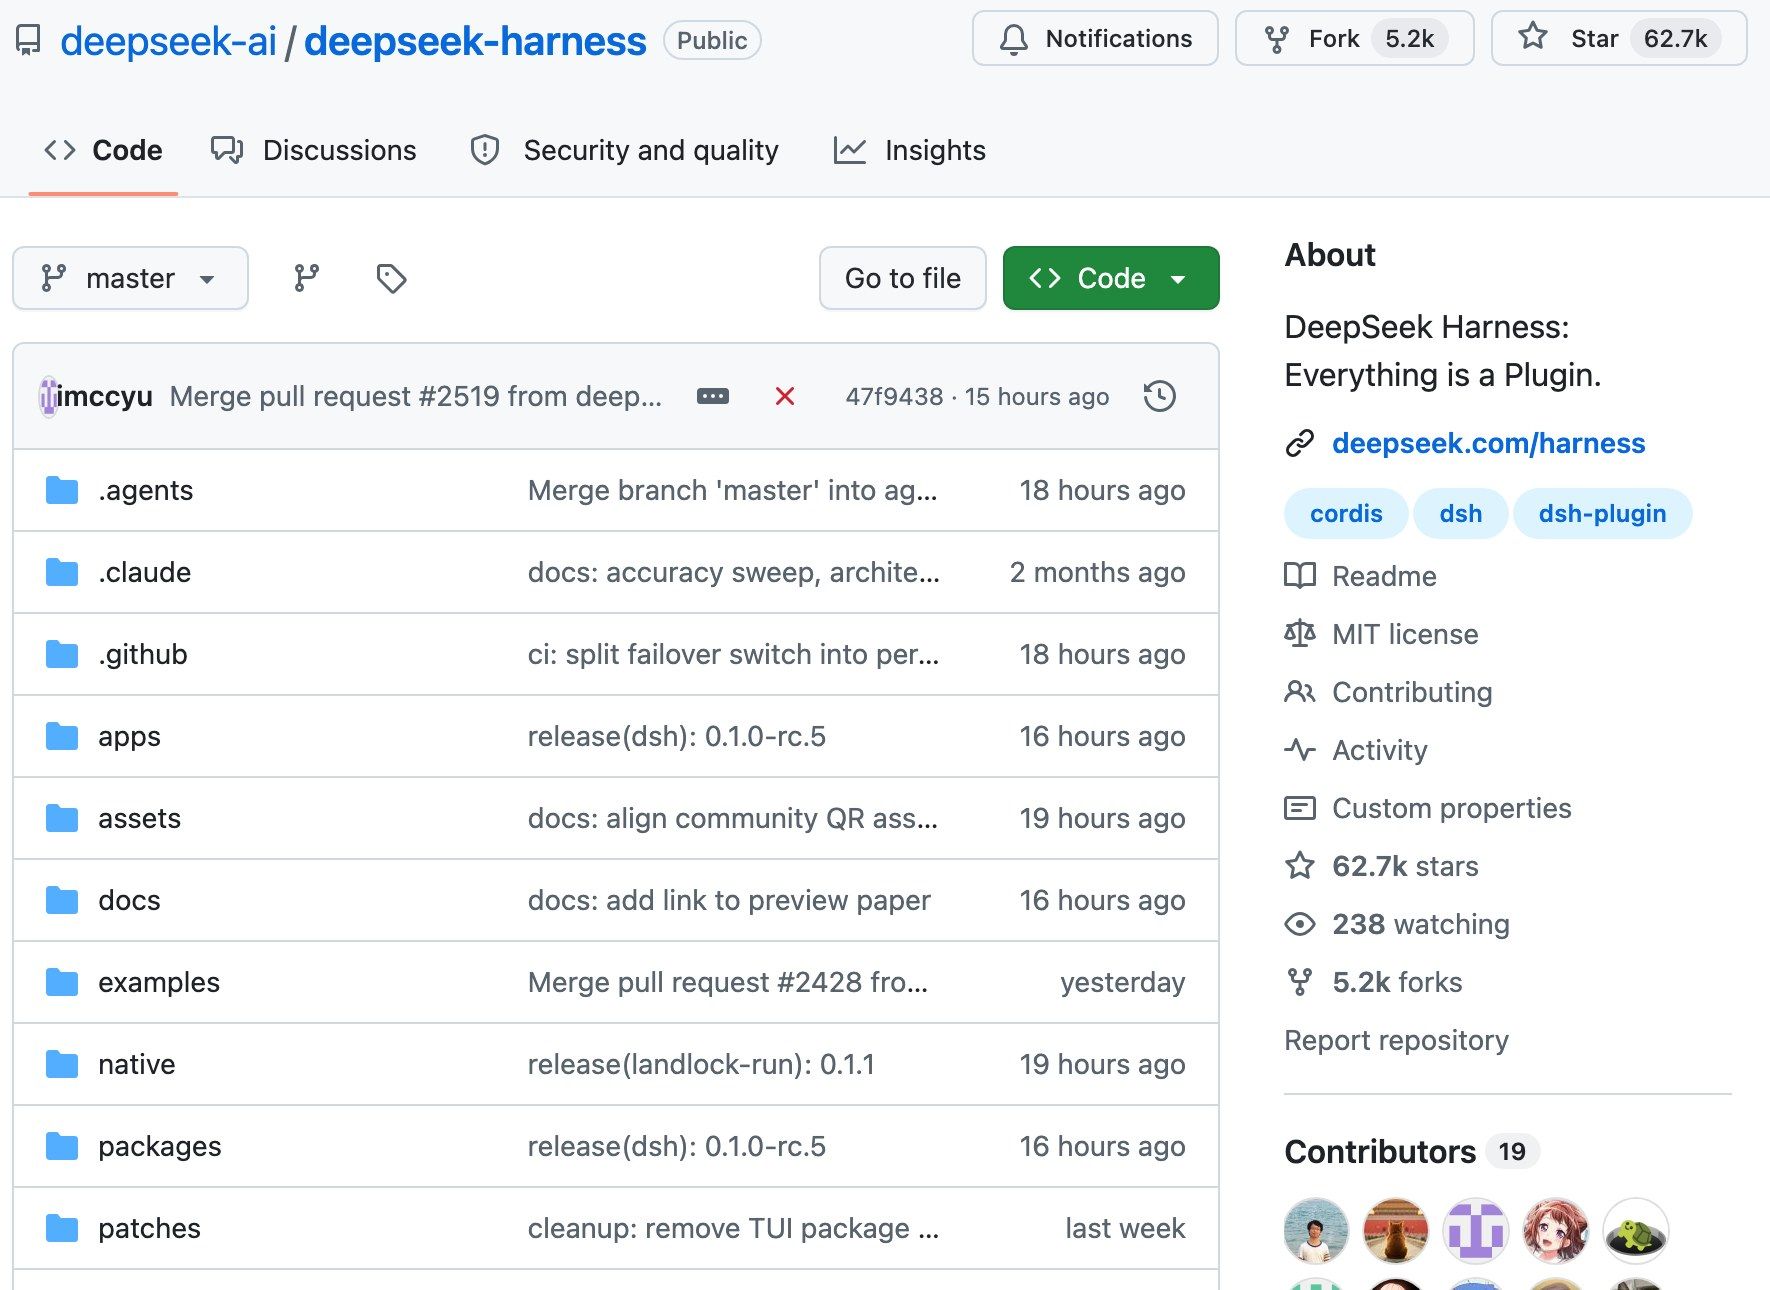Viewport: 1770px width, 1290px height.
Task: Open 'cleanup: remove TUI package ...' commit message
Action: [x=733, y=1228]
